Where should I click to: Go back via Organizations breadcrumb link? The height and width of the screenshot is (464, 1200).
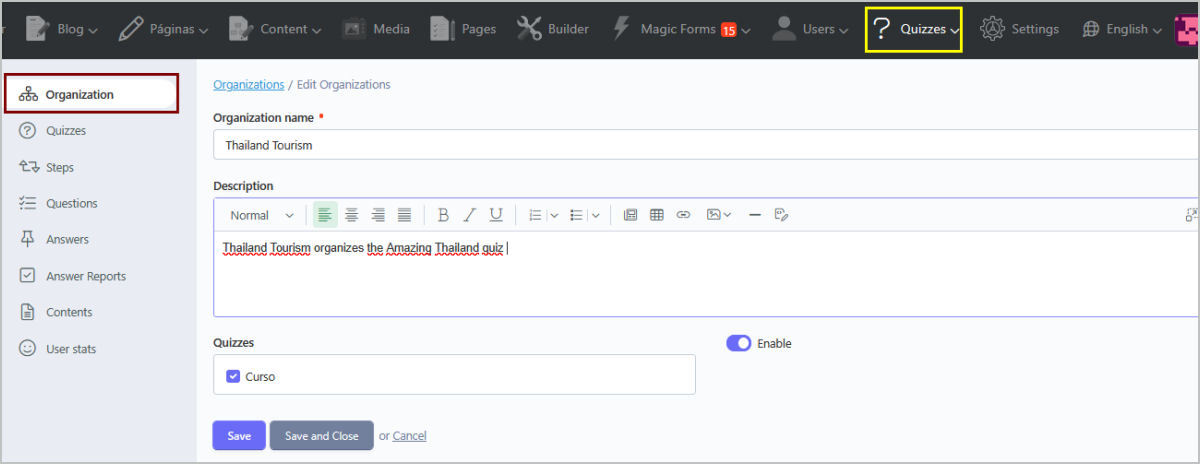[248, 85]
